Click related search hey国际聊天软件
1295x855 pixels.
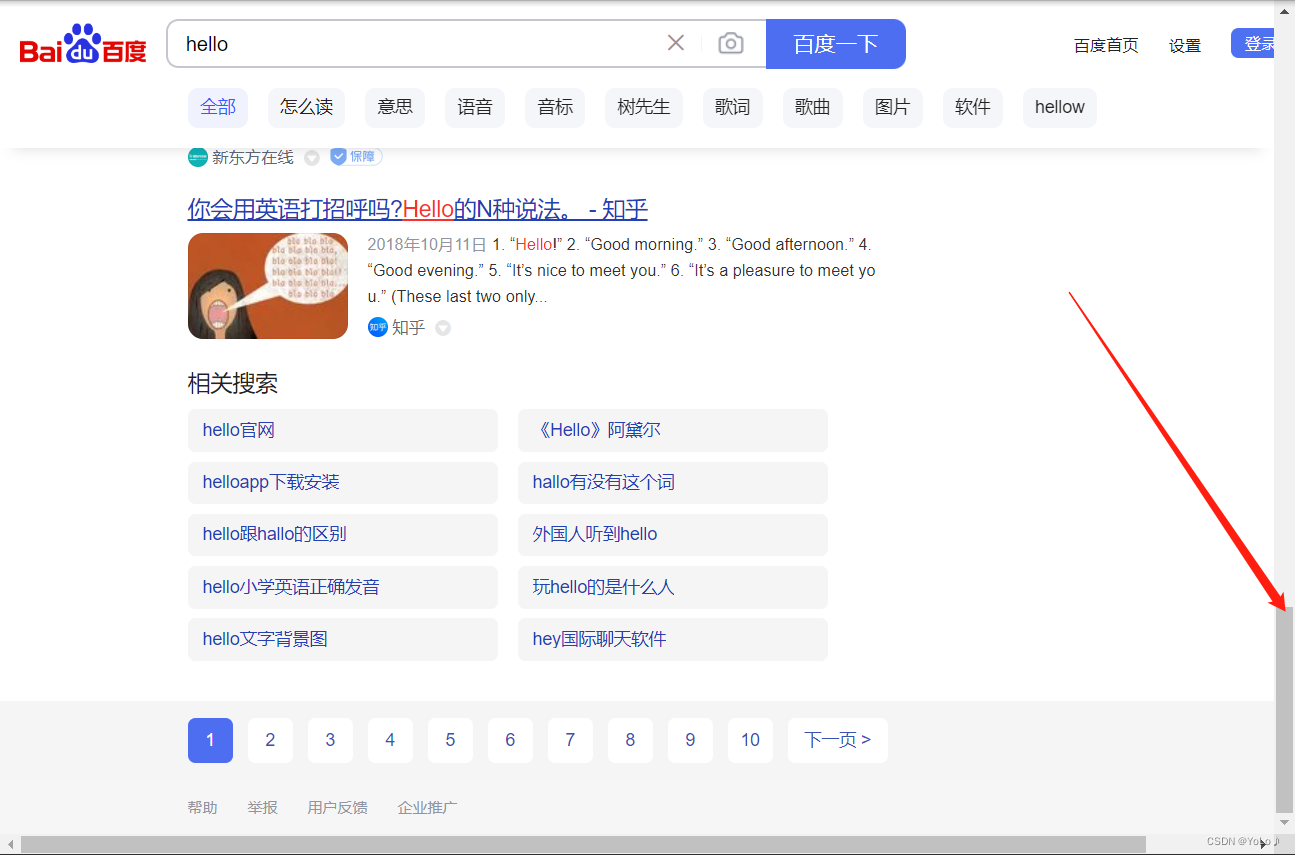pyautogui.click(x=673, y=639)
